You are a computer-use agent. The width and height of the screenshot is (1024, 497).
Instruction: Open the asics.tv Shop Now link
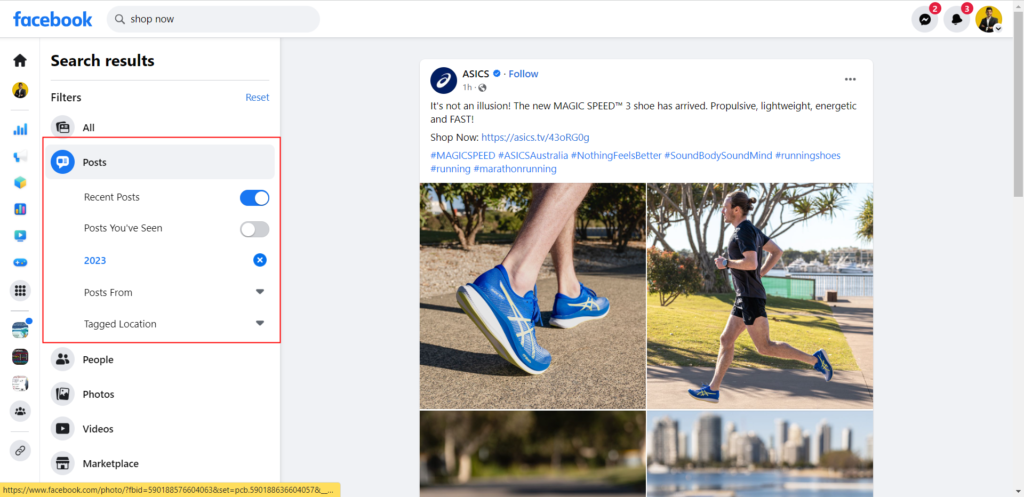[536, 137]
